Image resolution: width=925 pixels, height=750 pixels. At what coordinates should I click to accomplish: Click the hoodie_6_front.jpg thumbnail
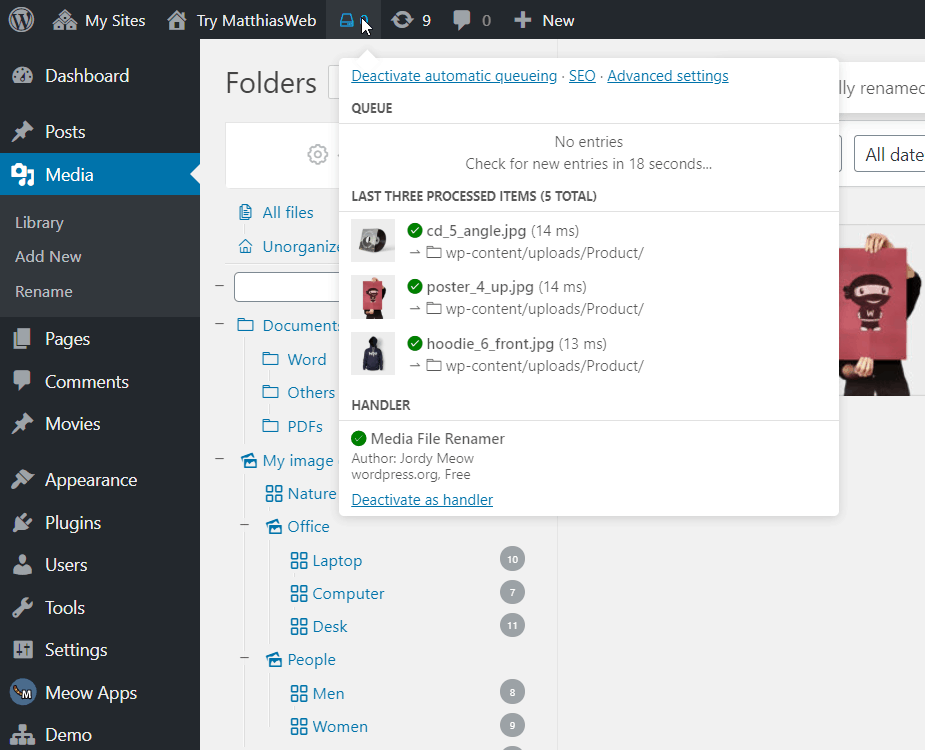click(x=373, y=354)
